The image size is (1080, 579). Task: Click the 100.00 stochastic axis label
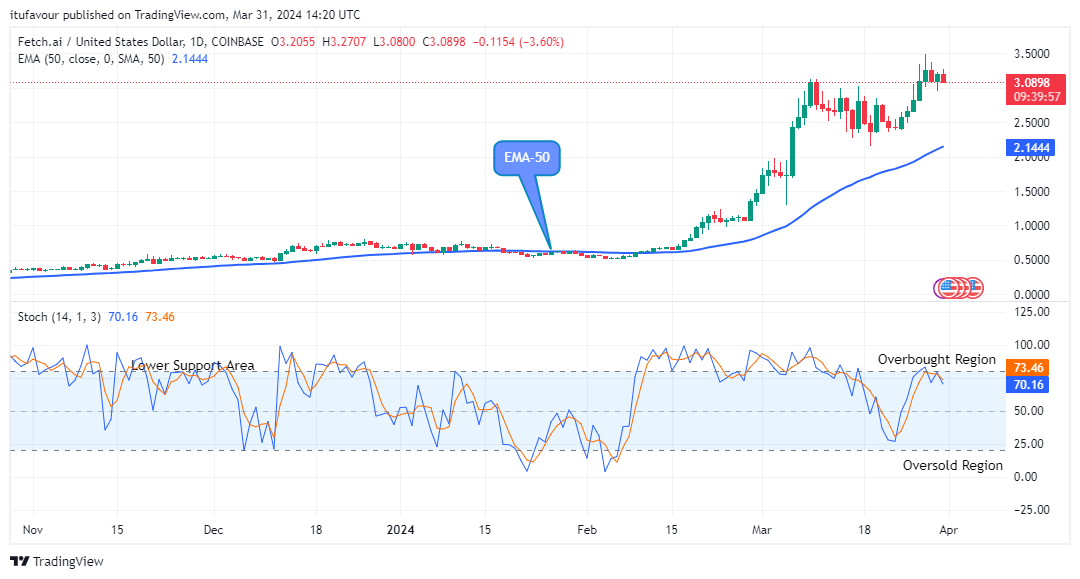point(1032,345)
